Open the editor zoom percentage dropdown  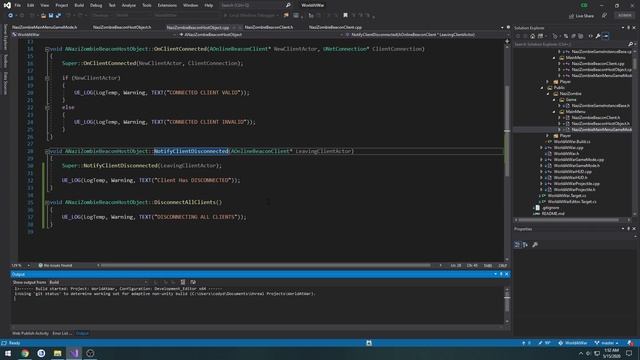29,266
